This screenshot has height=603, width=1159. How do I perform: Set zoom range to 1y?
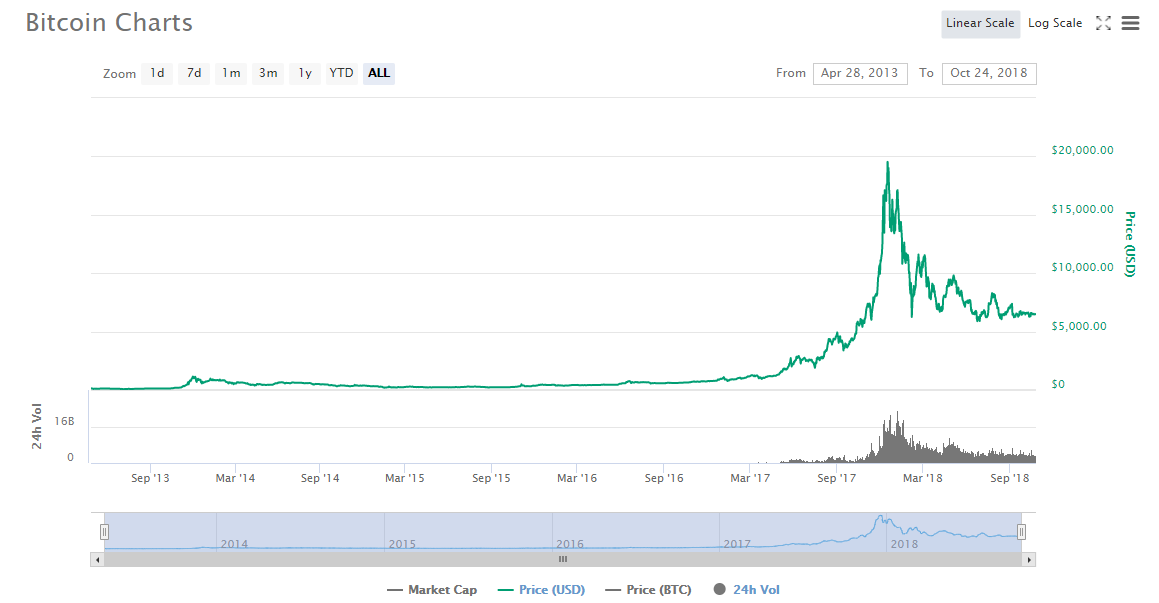[x=305, y=73]
